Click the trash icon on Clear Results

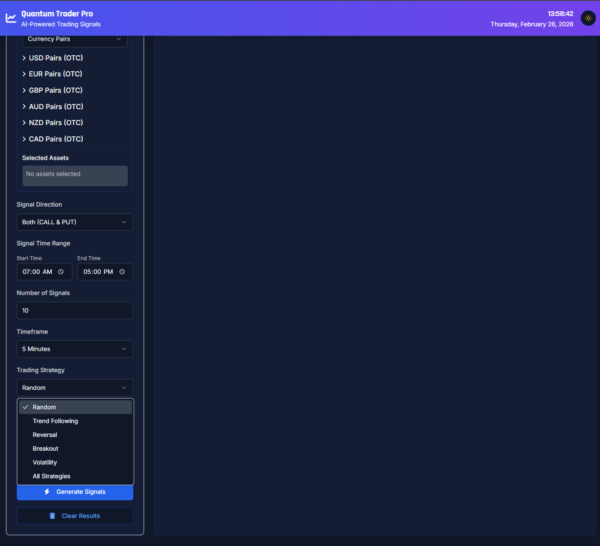(x=53, y=516)
